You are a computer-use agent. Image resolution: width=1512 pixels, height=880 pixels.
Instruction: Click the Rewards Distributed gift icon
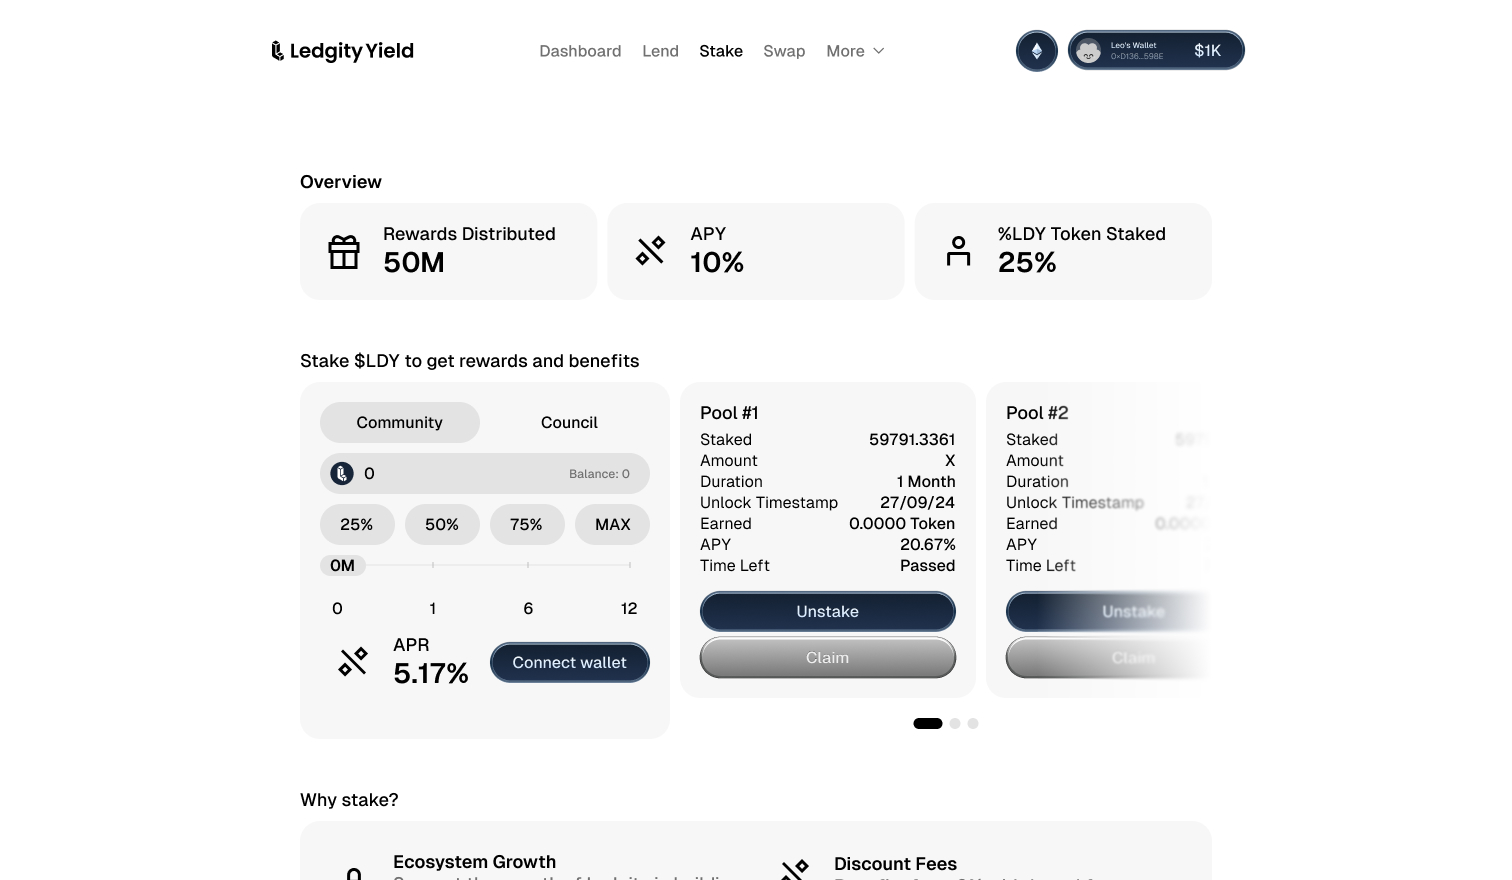pos(344,252)
